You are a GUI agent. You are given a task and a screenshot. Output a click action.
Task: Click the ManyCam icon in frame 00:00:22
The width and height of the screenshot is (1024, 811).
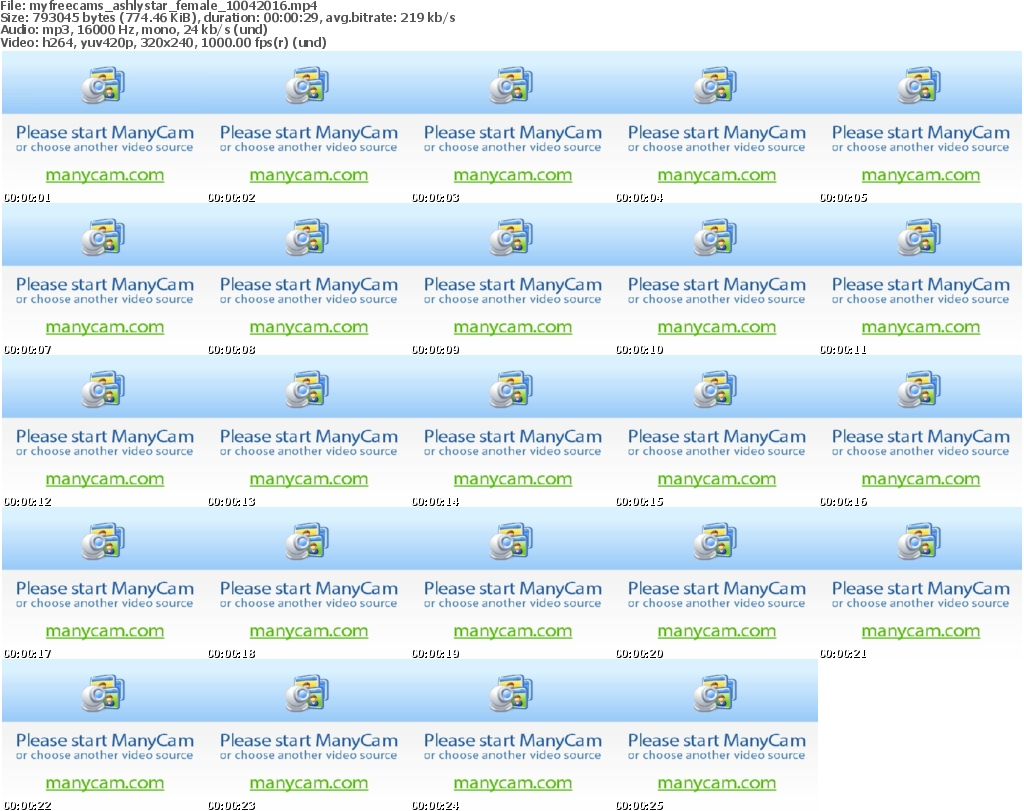(x=103, y=693)
